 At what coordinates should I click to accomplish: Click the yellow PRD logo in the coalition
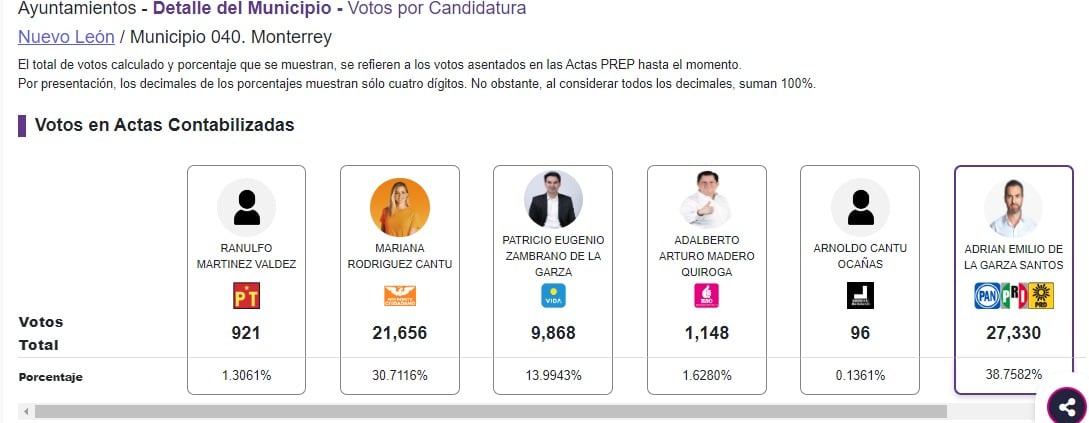1041,296
